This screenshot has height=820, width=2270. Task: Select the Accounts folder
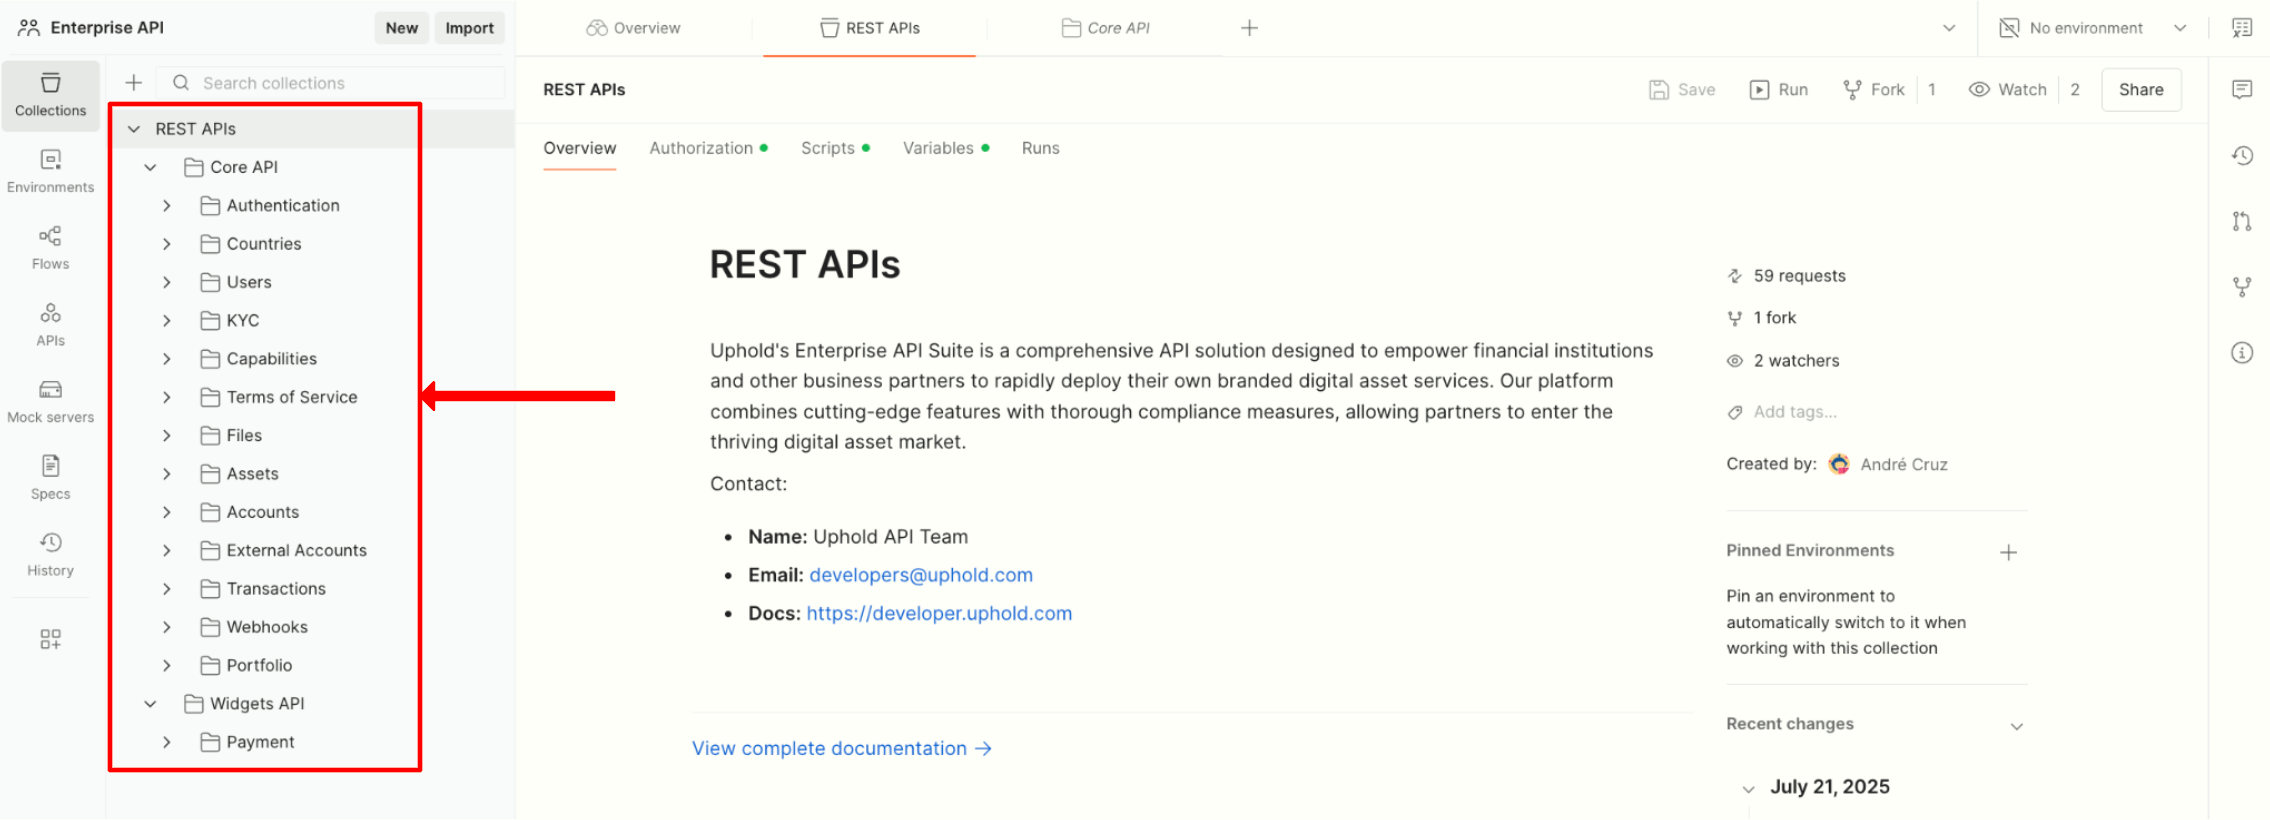(265, 512)
